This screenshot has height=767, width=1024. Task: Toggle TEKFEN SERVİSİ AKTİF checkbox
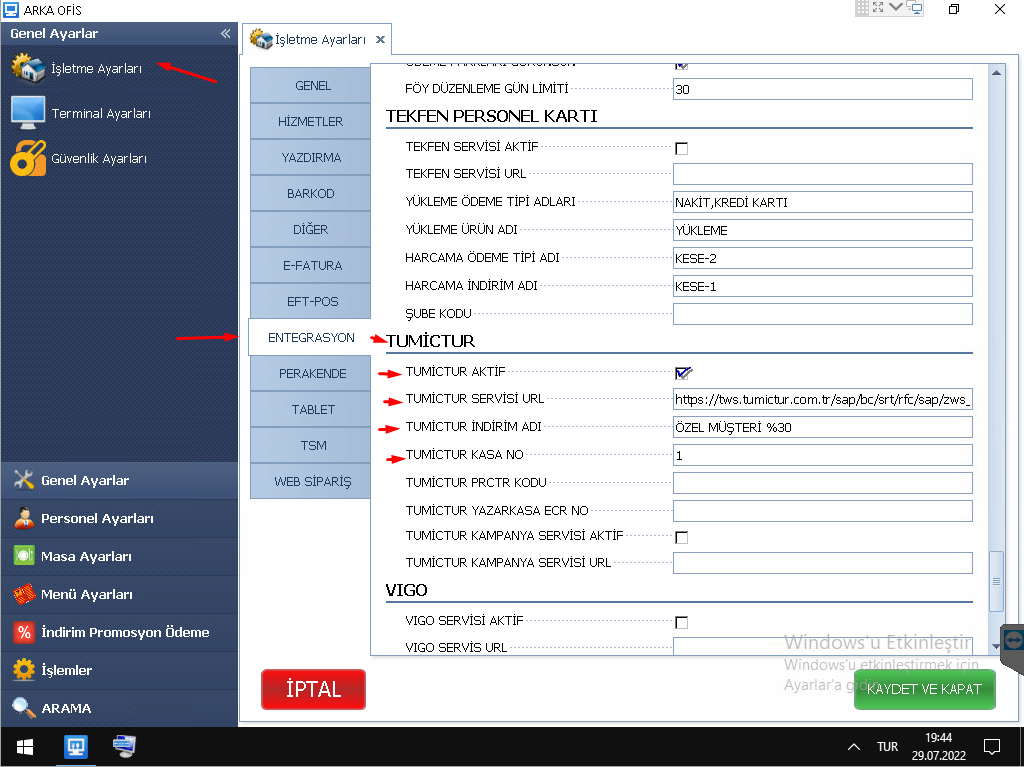681,148
